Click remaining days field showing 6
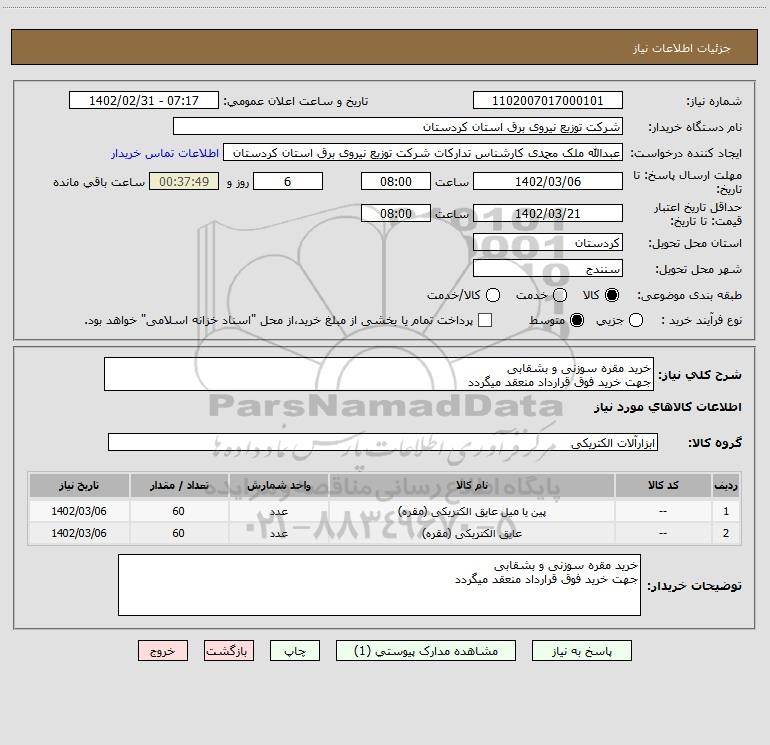This screenshot has height=745, width=770. pos(288,181)
